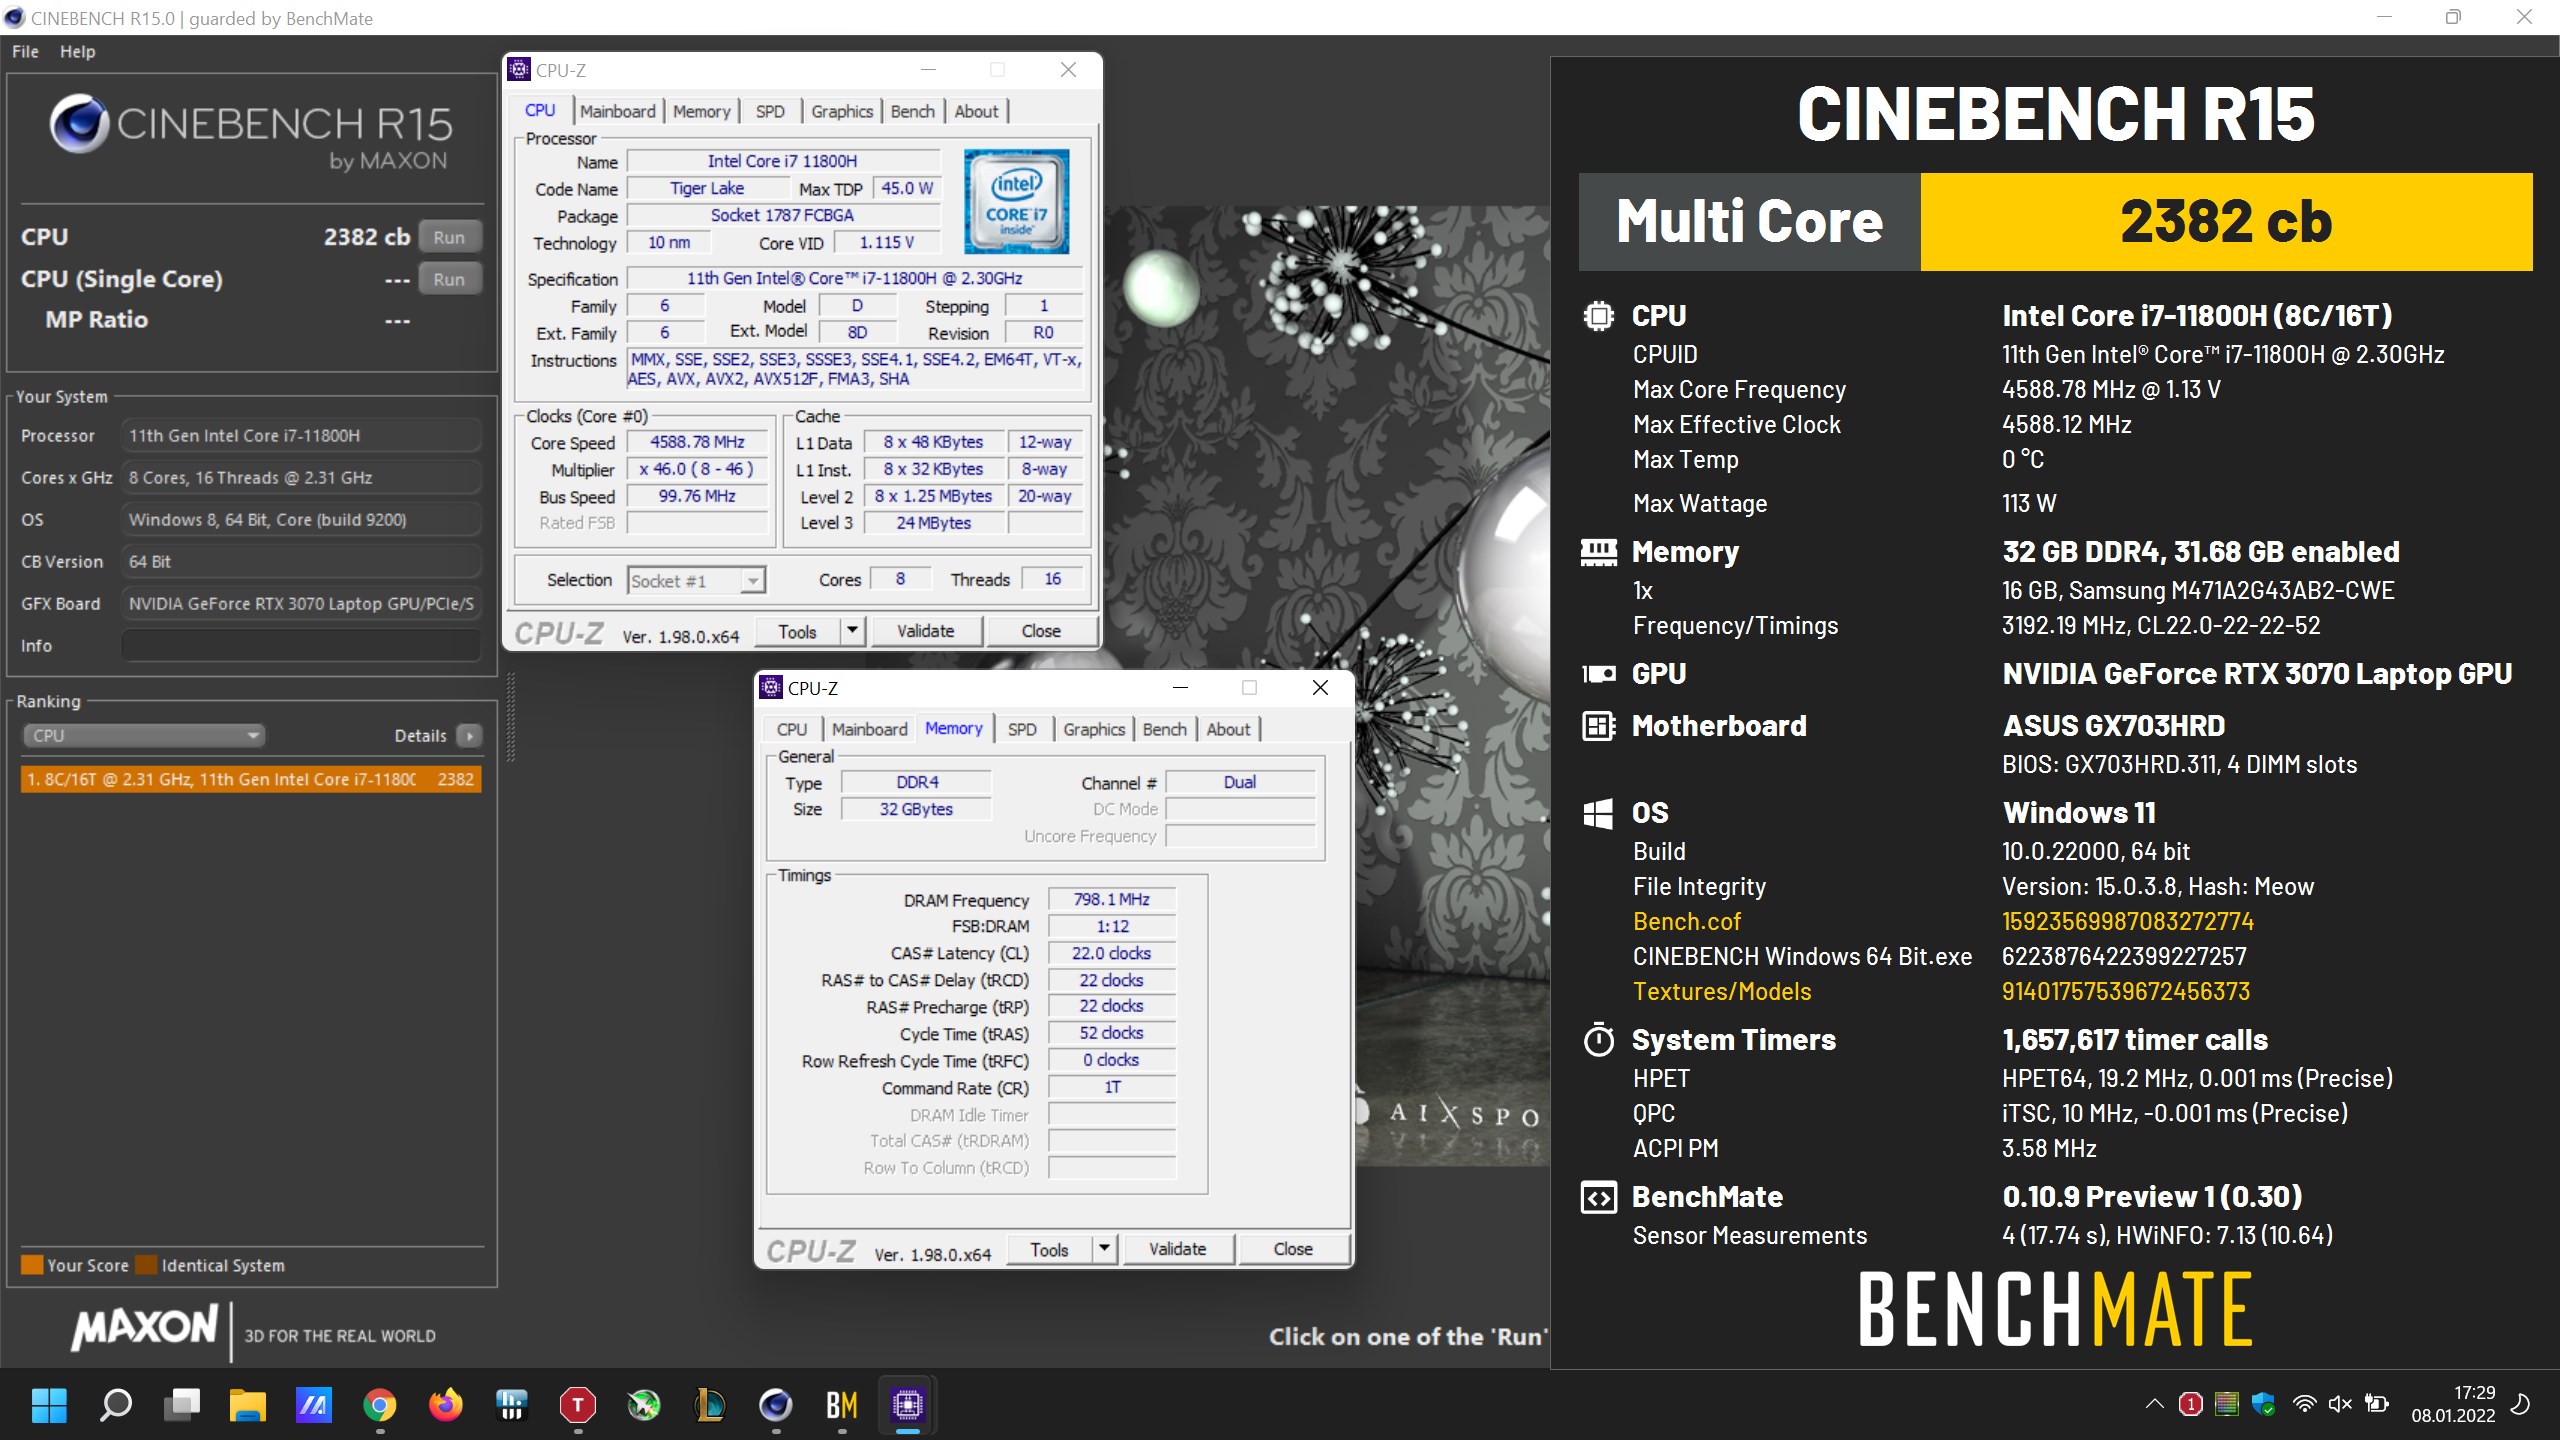Open the blue bars app on taskbar

[512, 1405]
